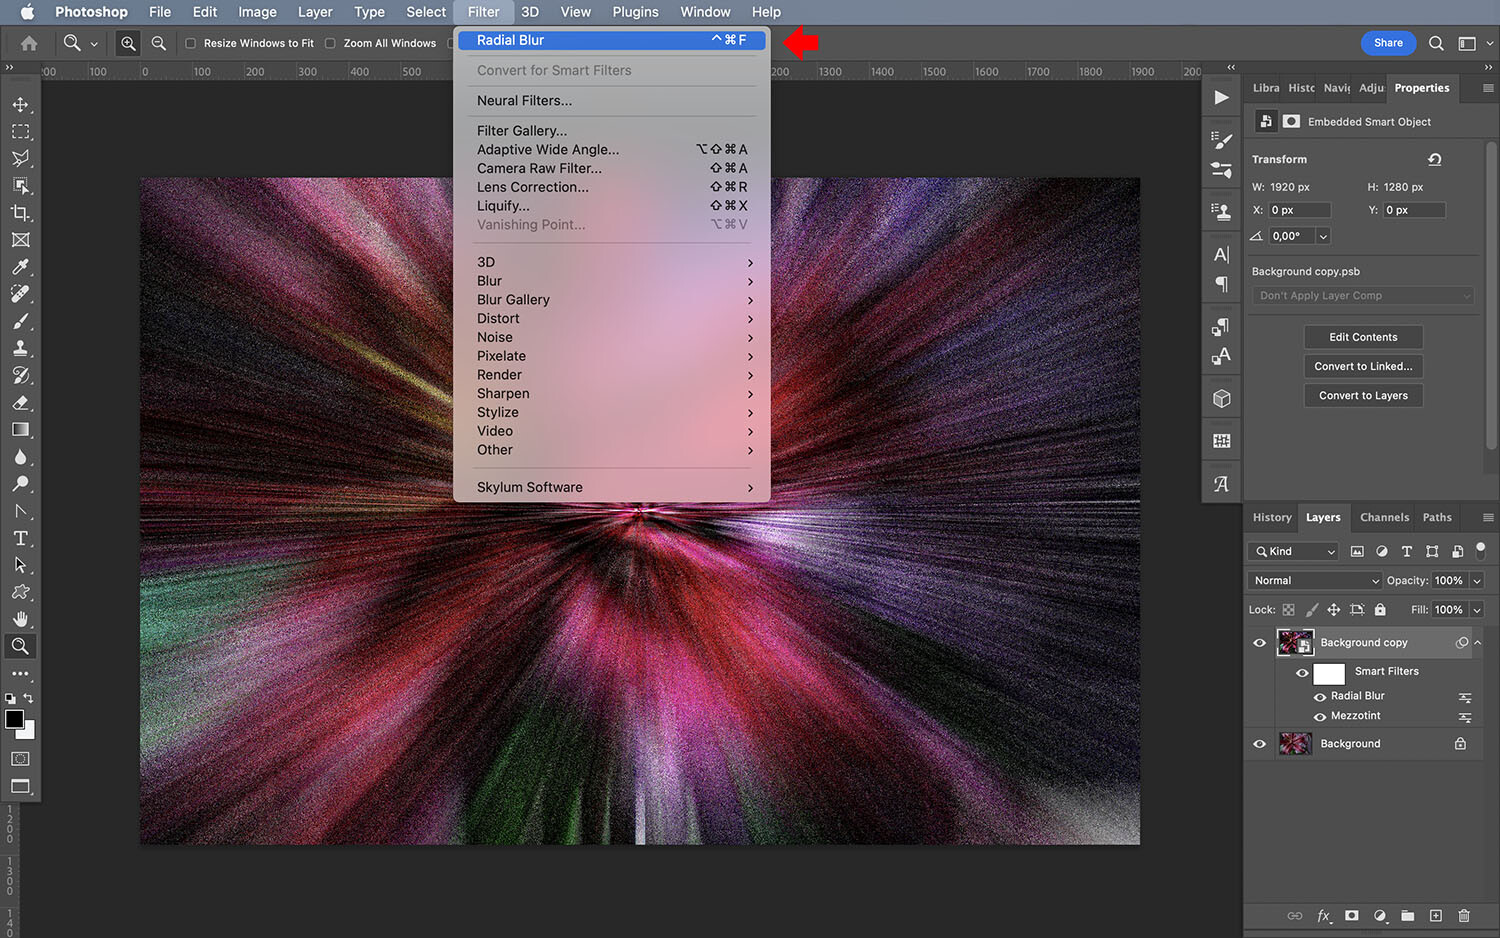Open the Window menu
This screenshot has width=1500, height=938.
(704, 11)
